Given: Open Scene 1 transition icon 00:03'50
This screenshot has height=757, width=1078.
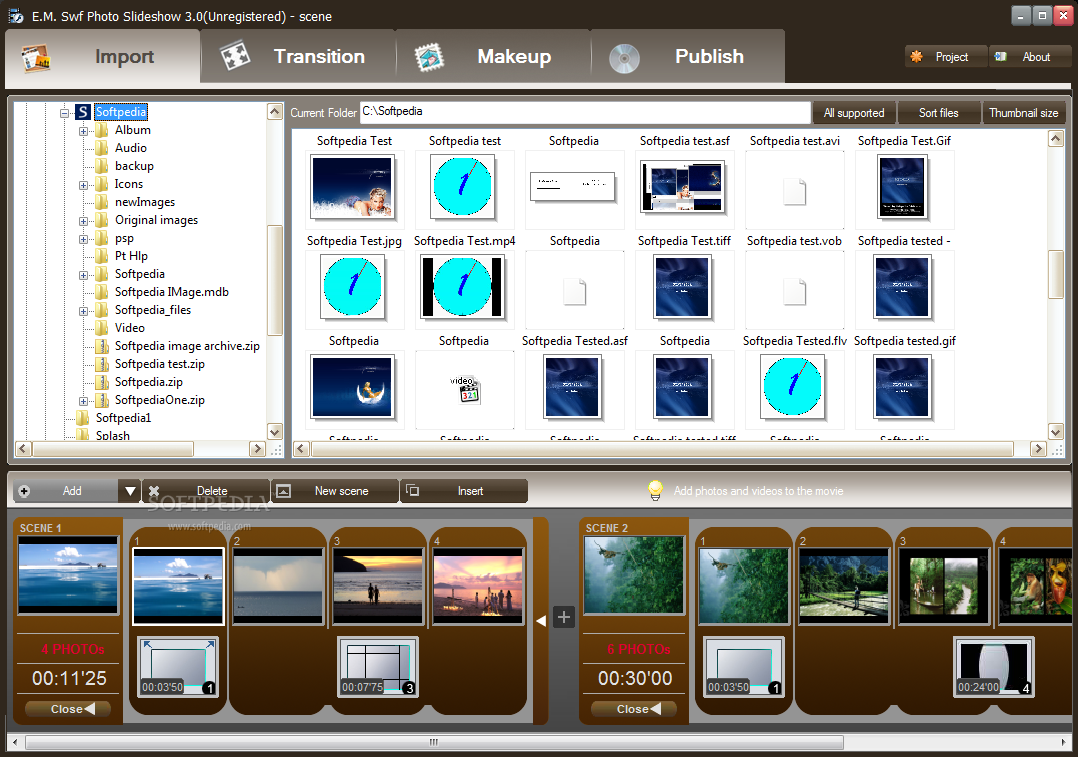Looking at the screenshot, I should 178,667.
